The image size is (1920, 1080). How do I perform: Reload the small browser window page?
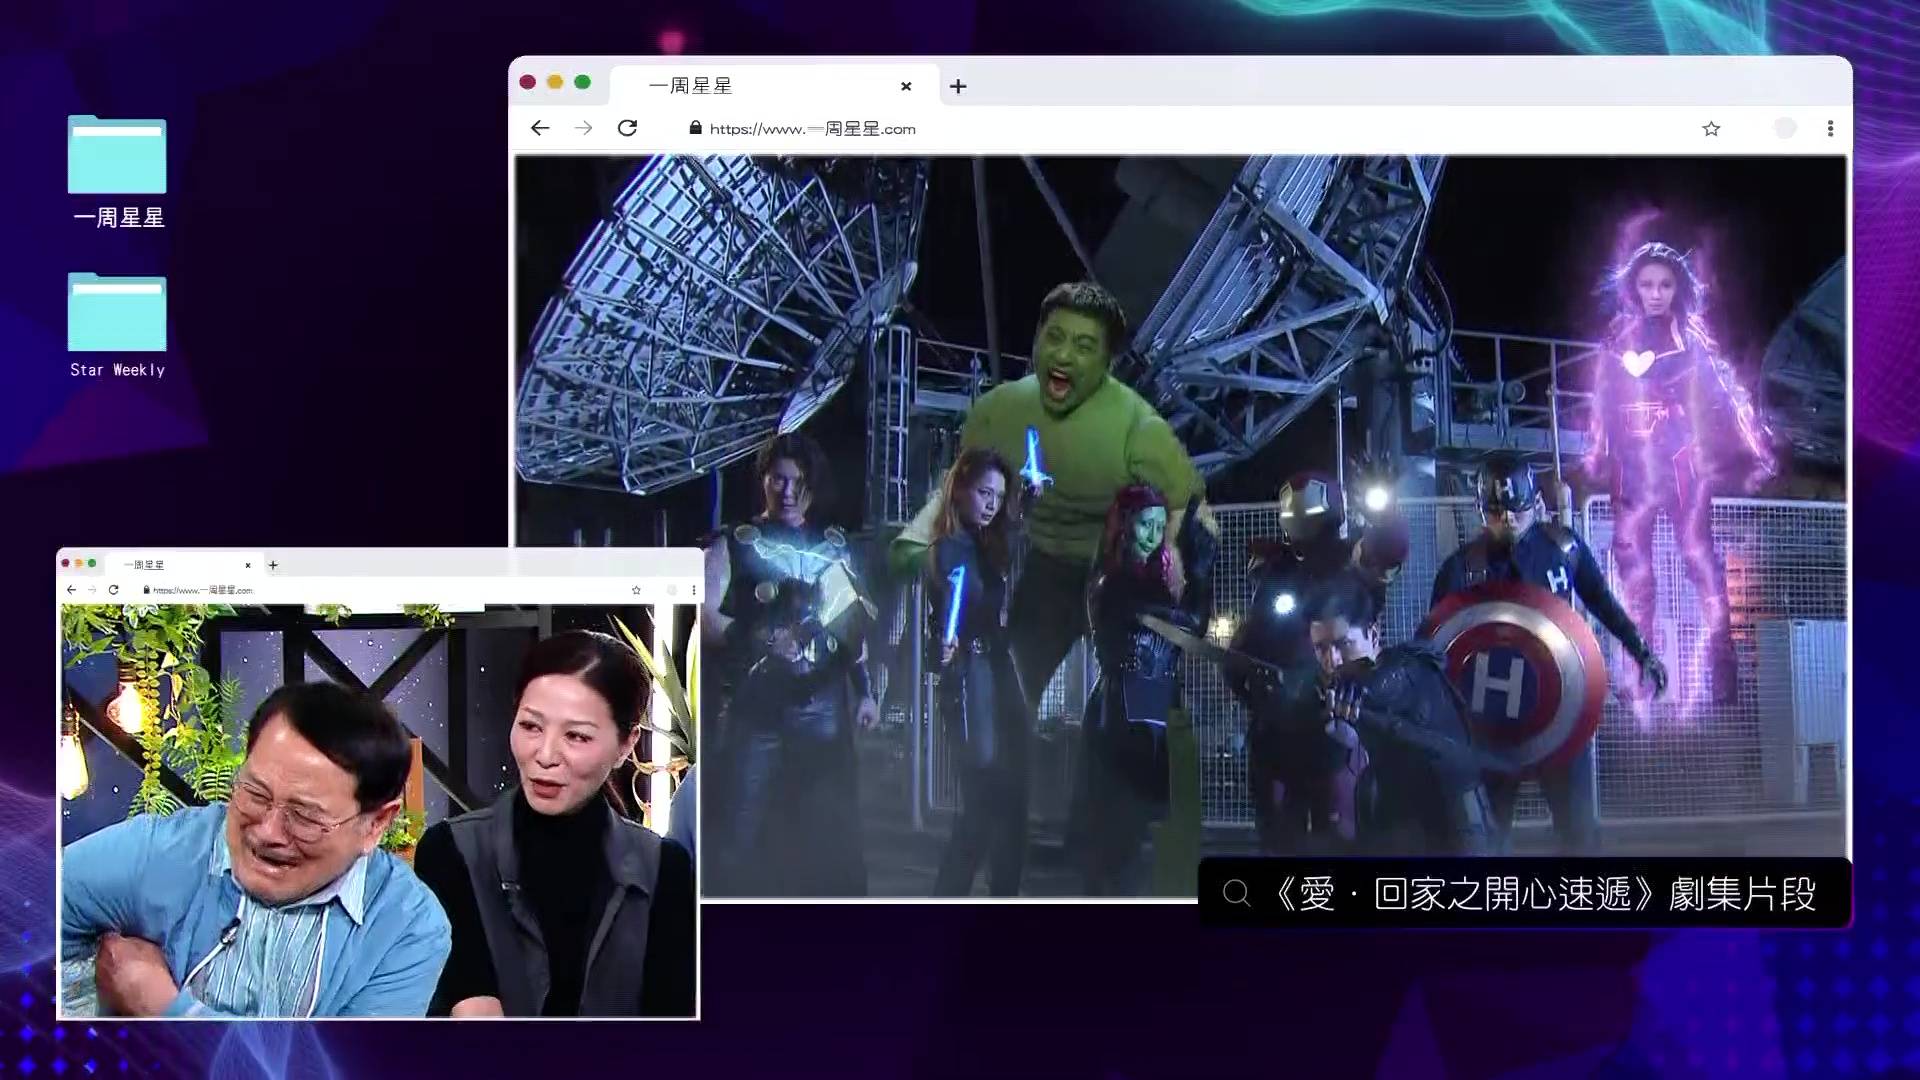pos(114,590)
